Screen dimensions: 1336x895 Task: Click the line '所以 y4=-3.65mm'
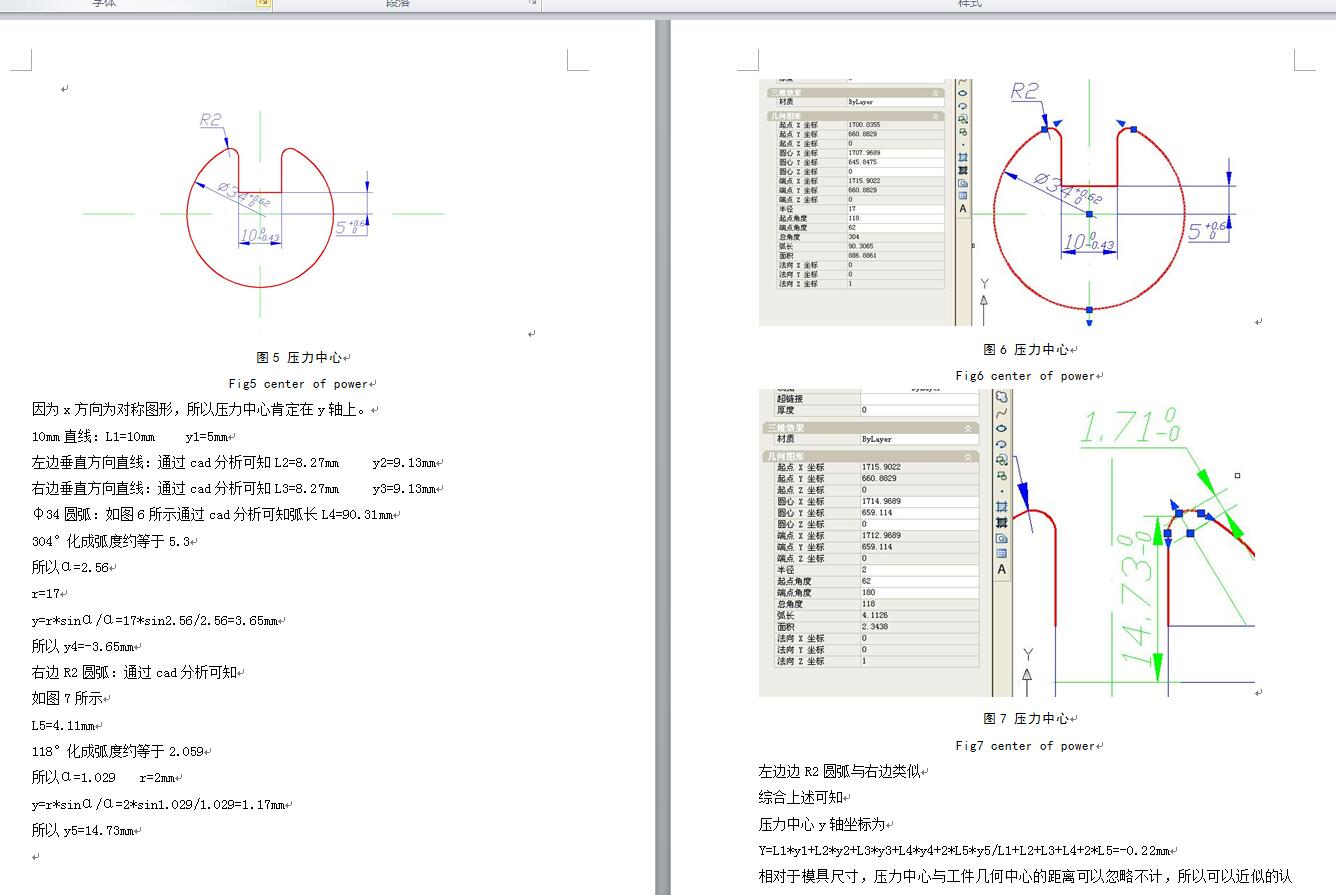click(82, 646)
